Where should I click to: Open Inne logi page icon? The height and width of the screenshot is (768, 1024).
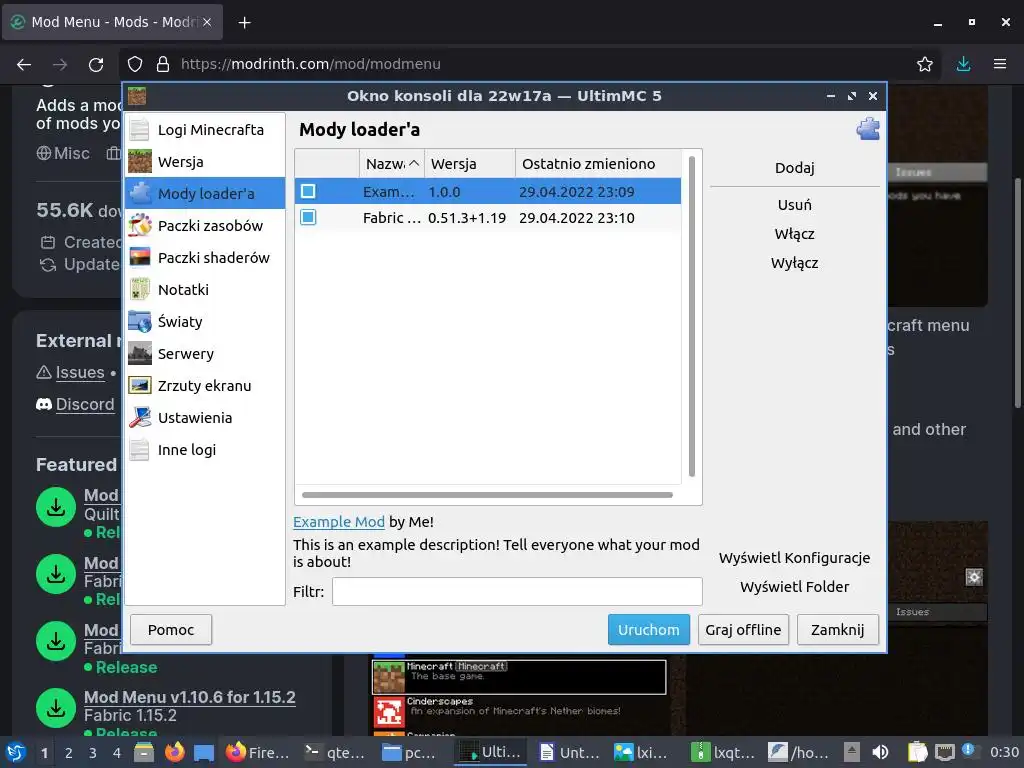click(139, 449)
